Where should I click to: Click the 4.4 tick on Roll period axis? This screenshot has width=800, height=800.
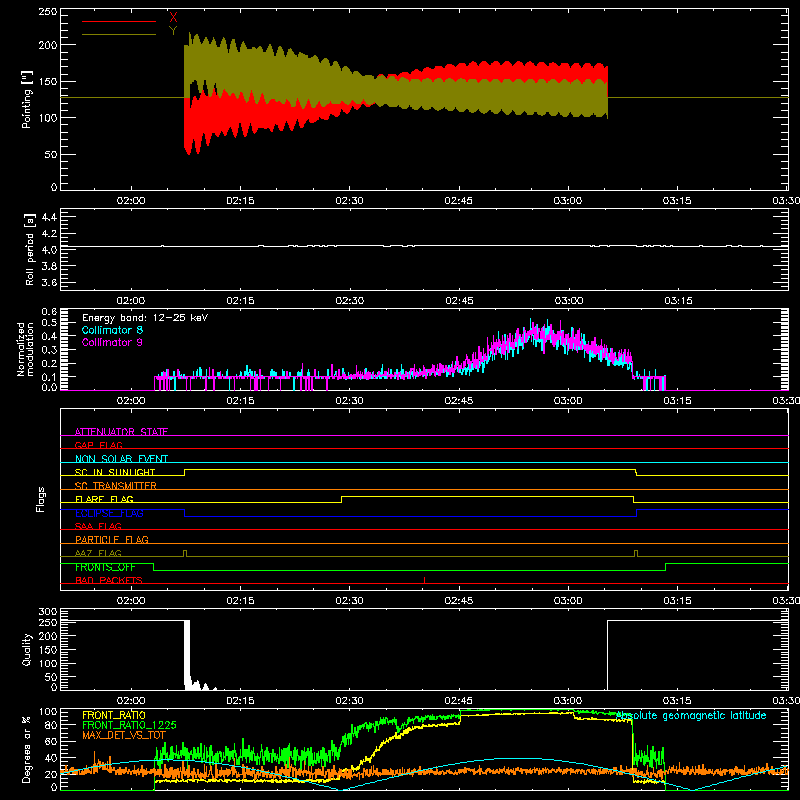49,217
